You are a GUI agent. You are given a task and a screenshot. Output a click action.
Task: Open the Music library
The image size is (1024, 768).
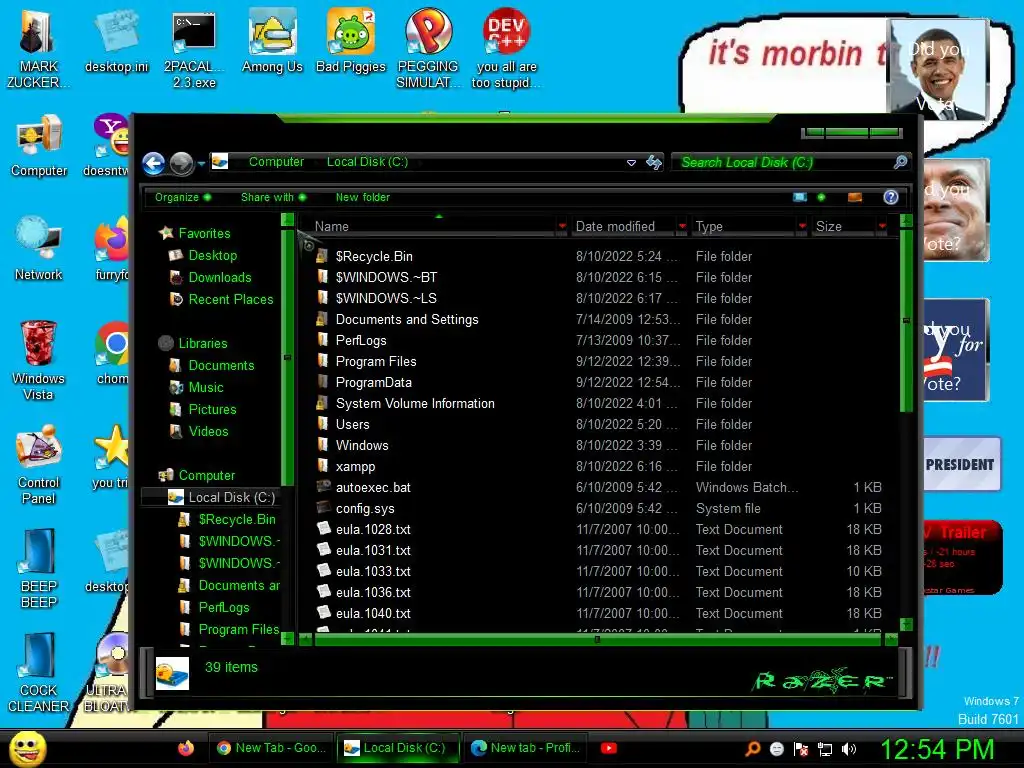pos(206,388)
